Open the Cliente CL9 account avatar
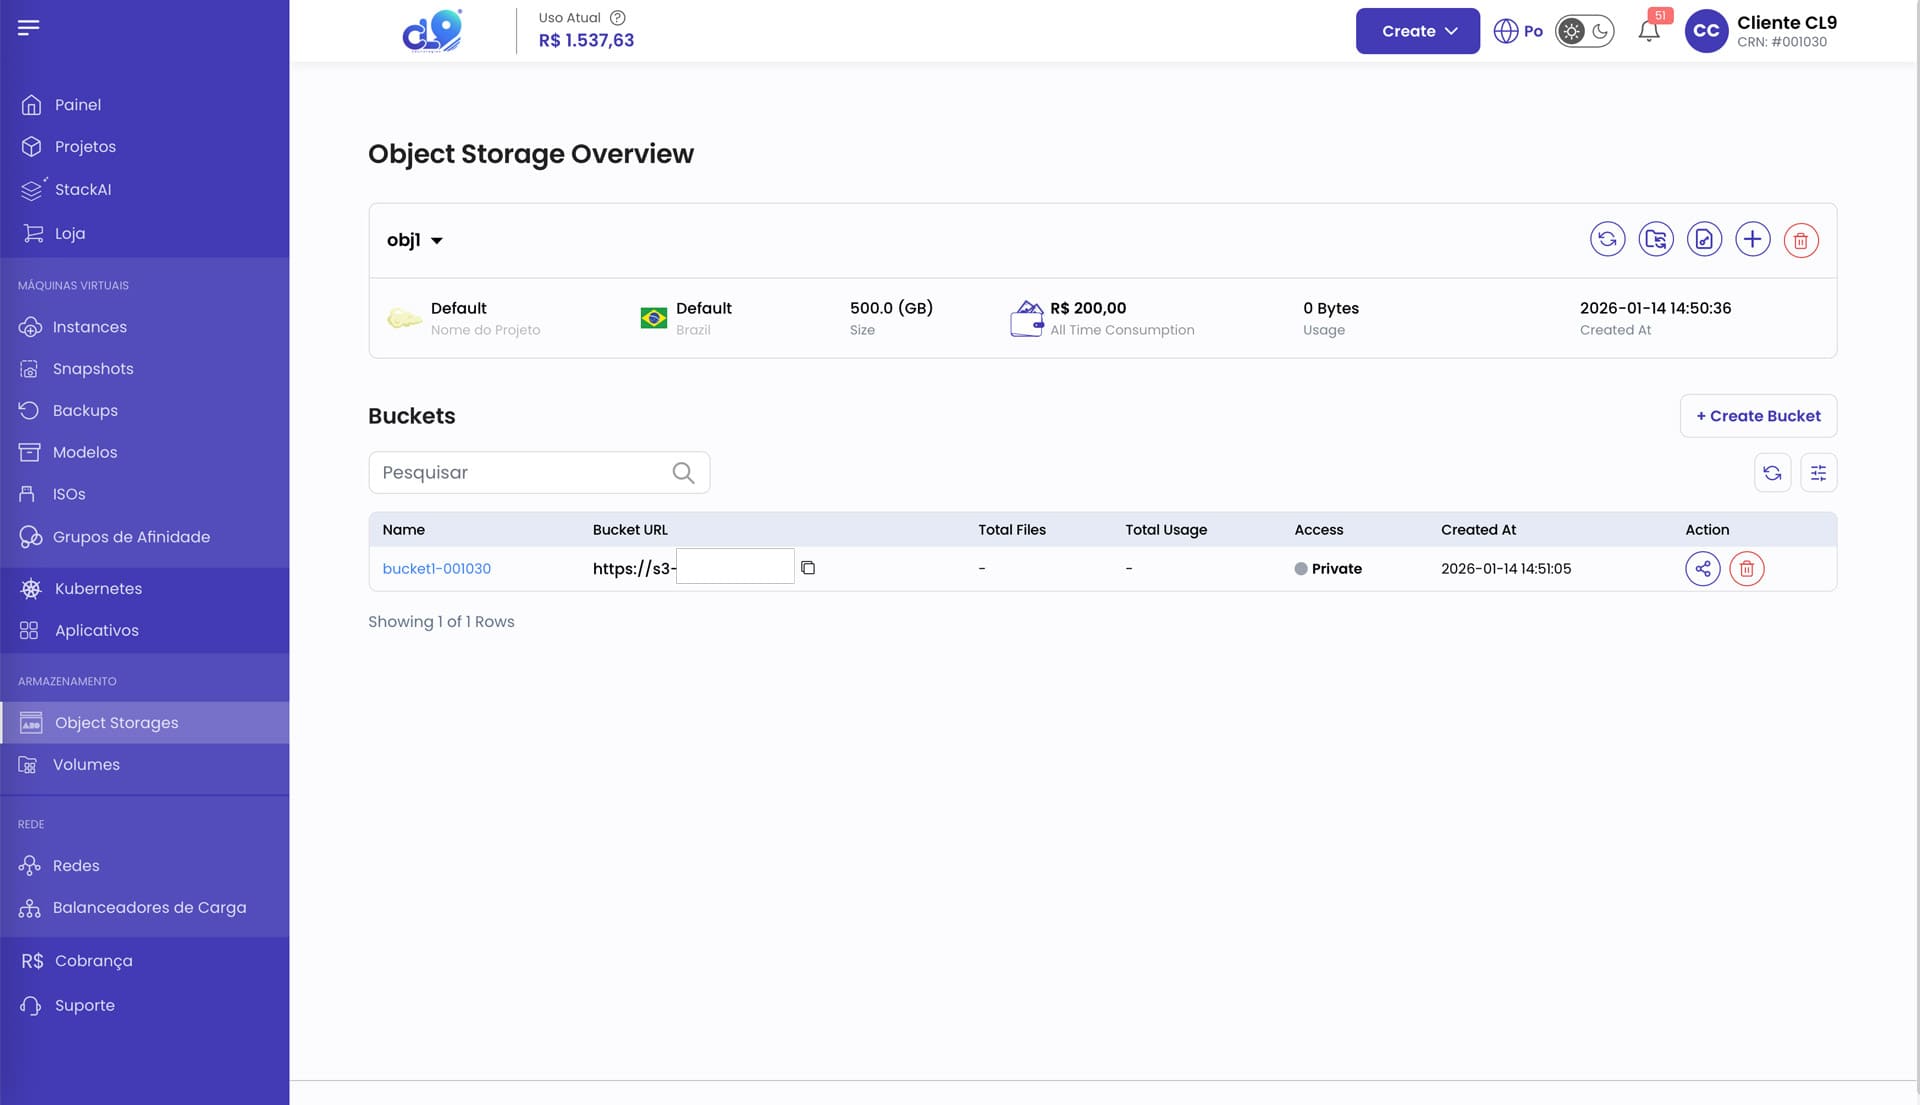This screenshot has width=1920, height=1105. click(x=1706, y=31)
